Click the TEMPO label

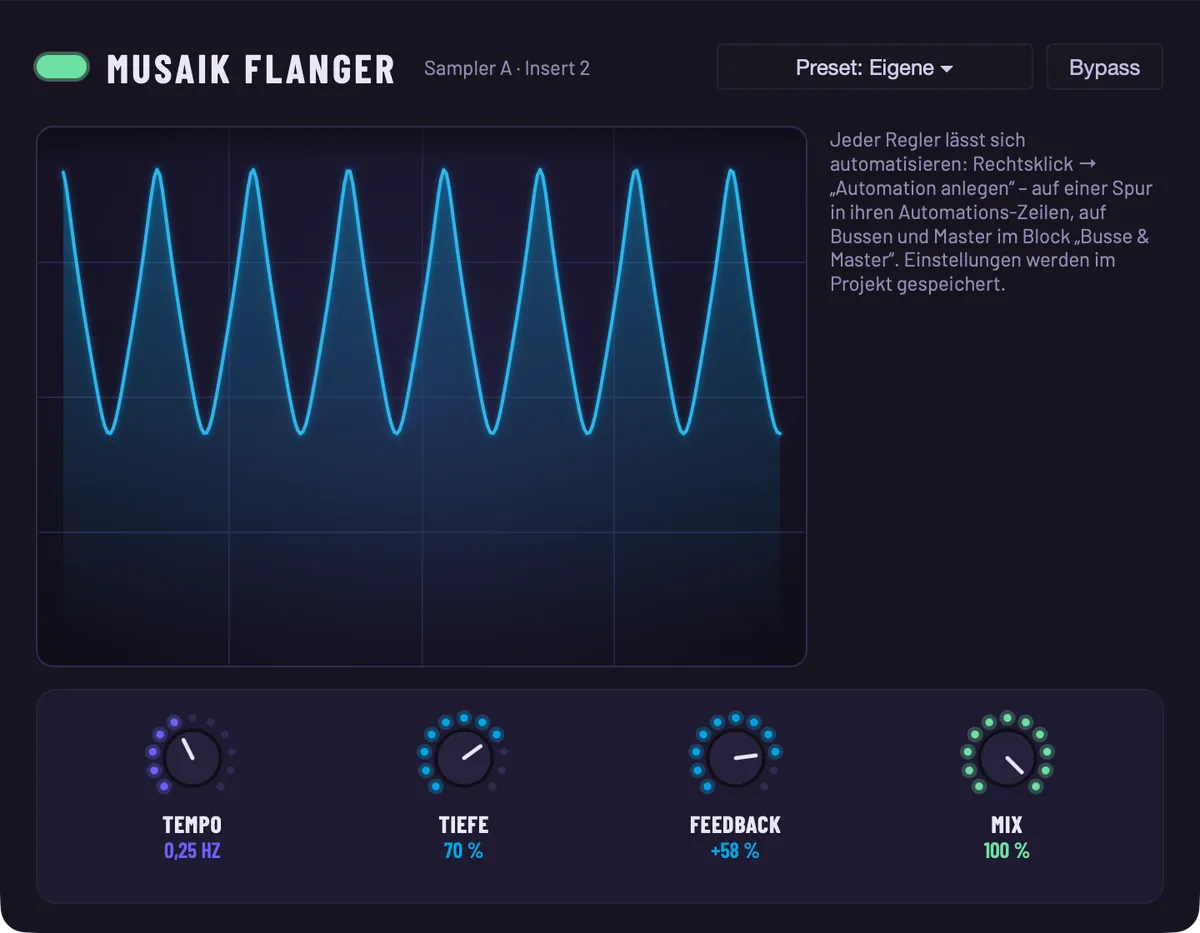click(192, 825)
